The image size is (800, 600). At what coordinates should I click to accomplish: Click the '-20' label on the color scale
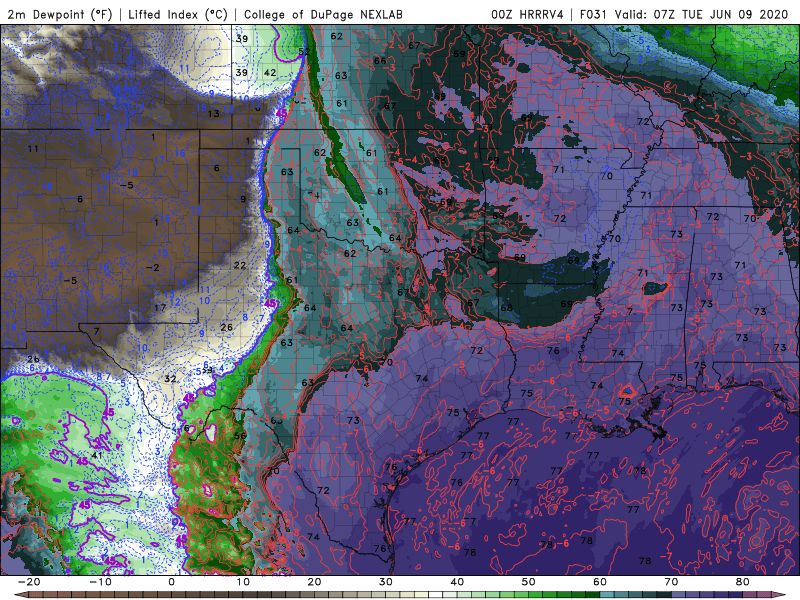coord(29,582)
